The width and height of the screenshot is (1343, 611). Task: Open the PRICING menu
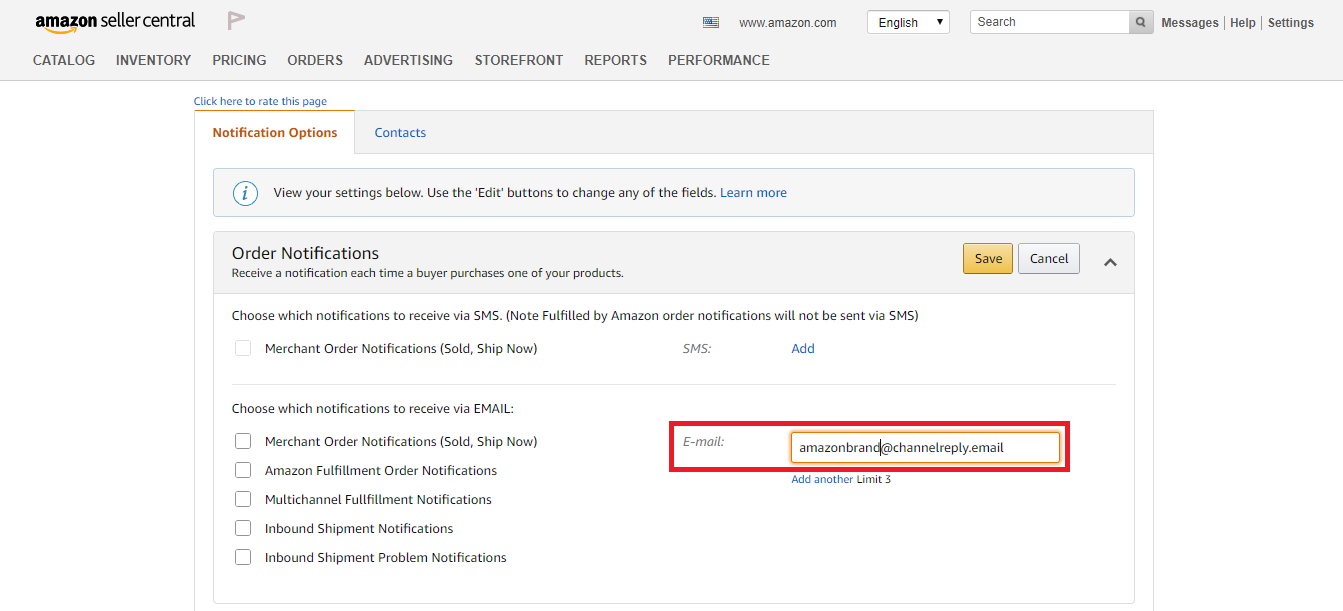(x=239, y=60)
